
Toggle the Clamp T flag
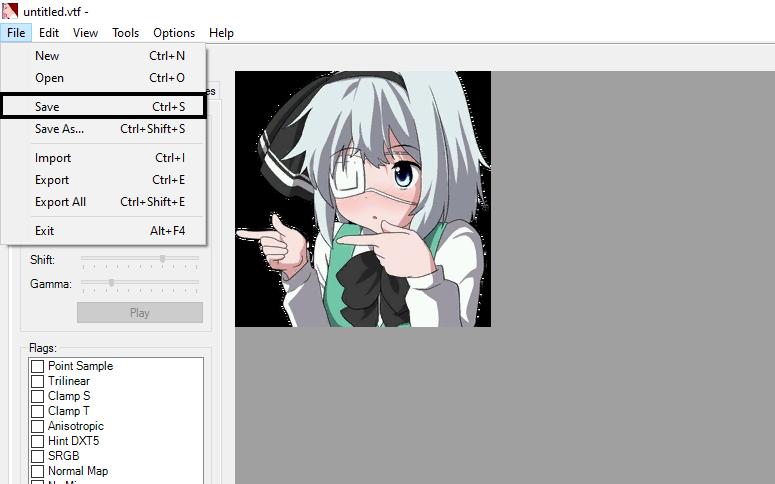tap(38, 411)
